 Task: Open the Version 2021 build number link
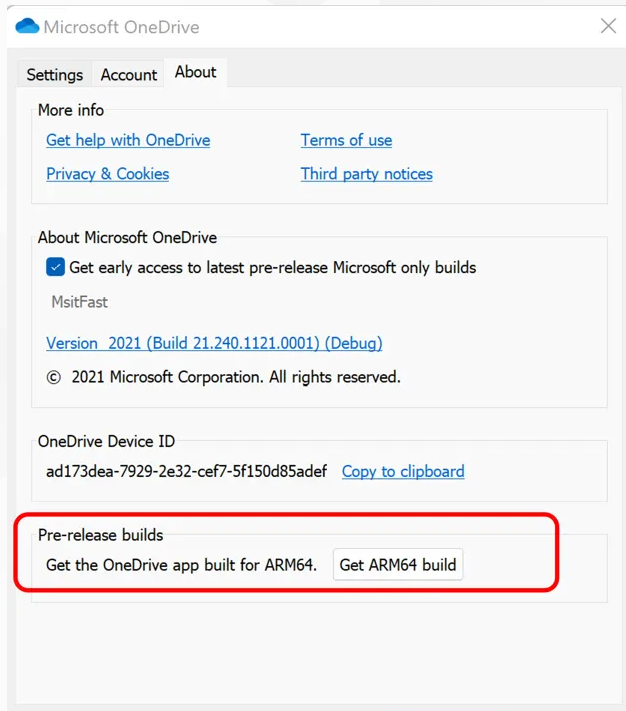coord(214,343)
